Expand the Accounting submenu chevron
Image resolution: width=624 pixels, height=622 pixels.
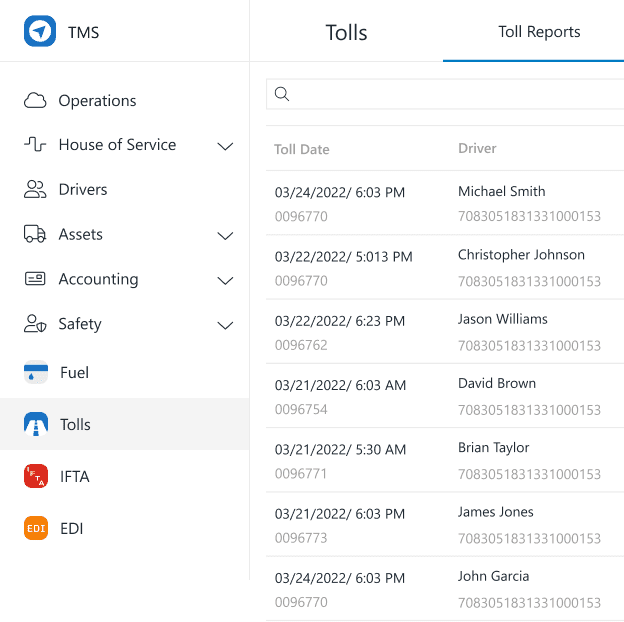(225, 281)
